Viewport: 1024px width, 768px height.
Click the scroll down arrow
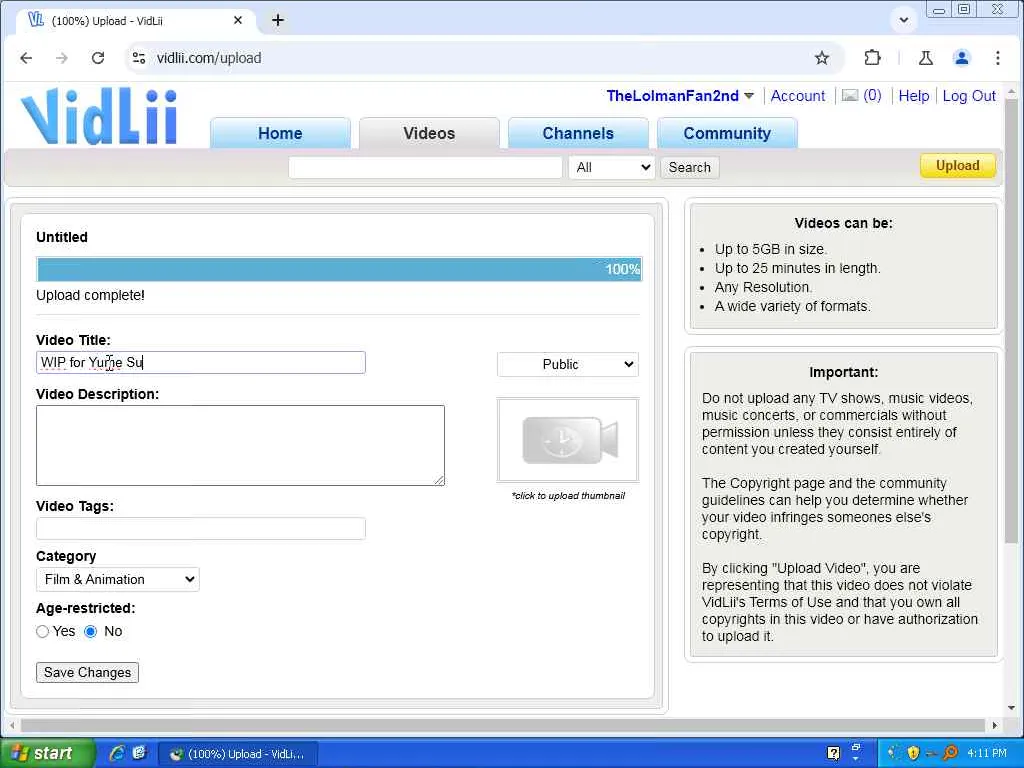tap(1012, 708)
